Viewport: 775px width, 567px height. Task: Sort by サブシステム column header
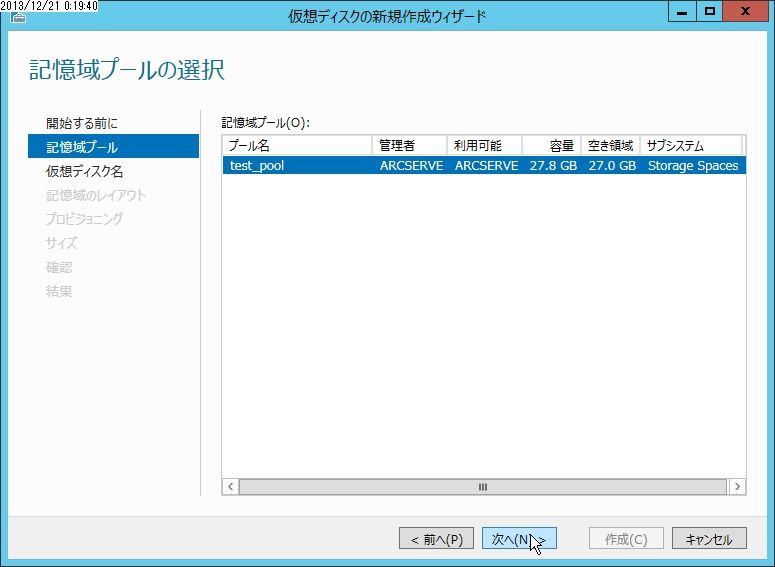click(x=691, y=145)
